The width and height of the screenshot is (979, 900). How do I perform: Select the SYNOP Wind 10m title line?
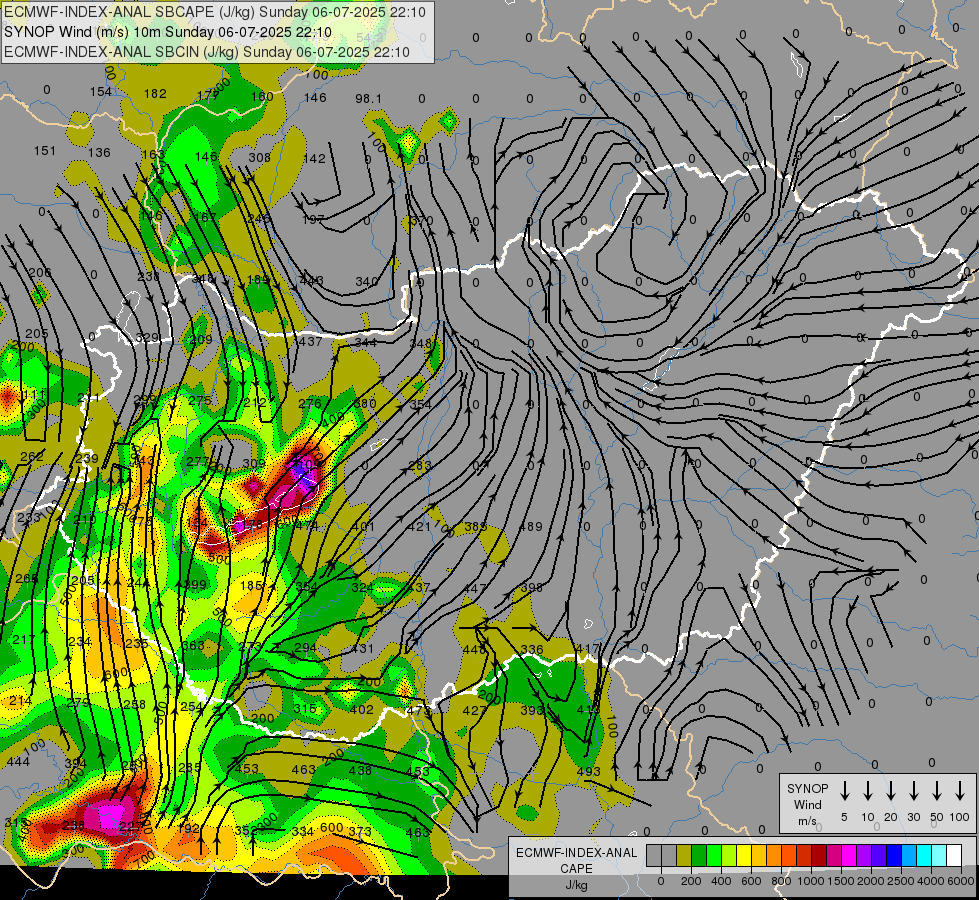(x=168, y=32)
